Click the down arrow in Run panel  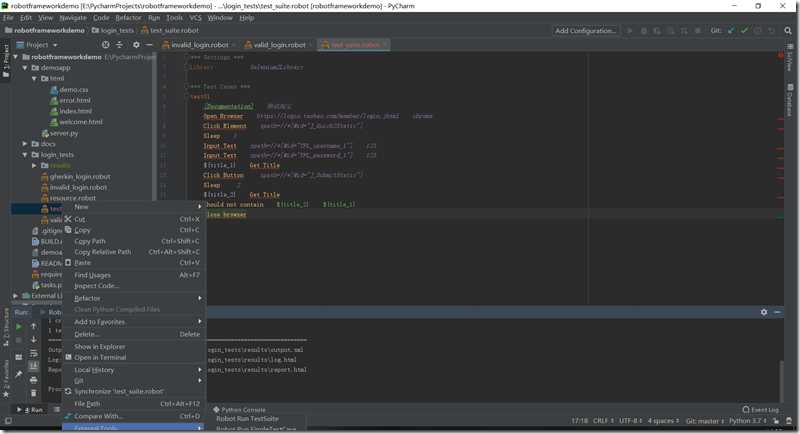click(x=34, y=339)
